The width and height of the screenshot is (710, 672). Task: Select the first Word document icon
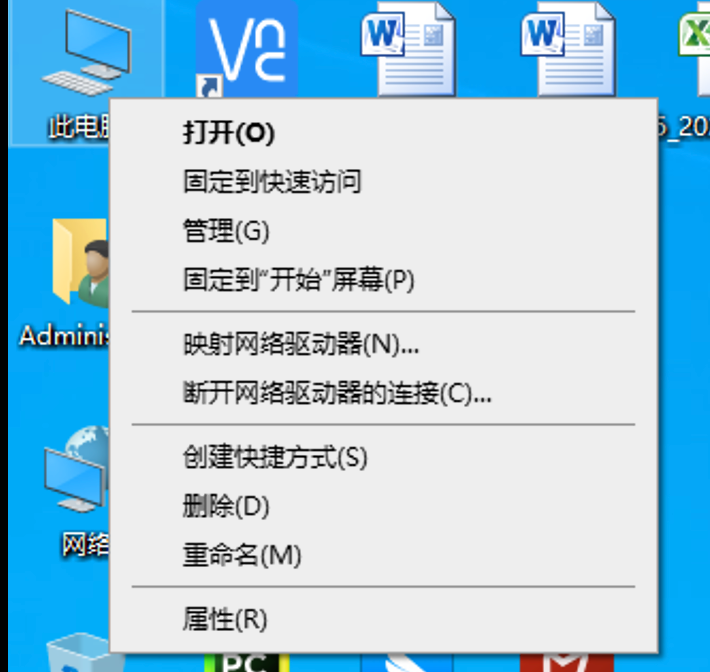click(408, 51)
